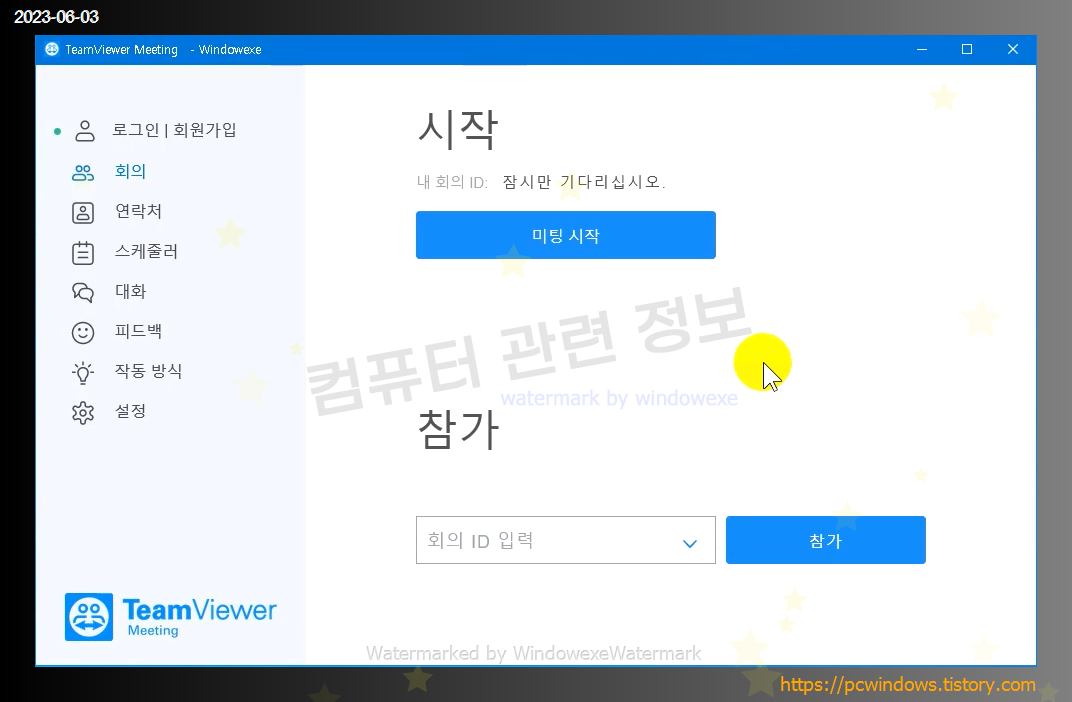Open the 대화 chat section

[131, 291]
